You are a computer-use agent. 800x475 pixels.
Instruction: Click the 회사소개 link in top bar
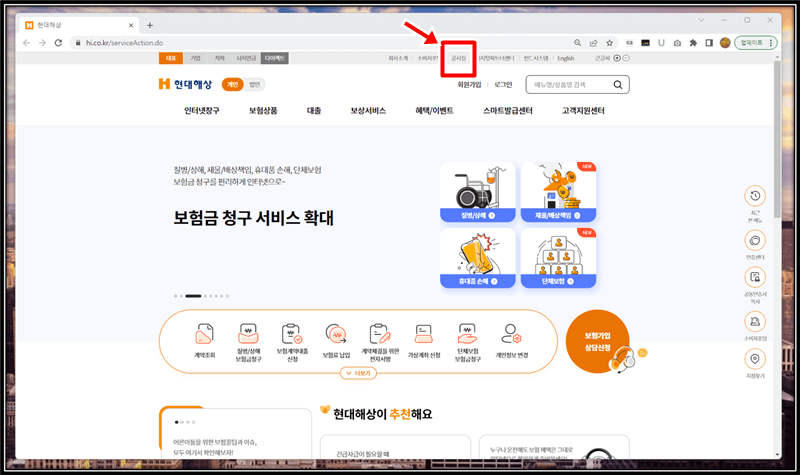coord(398,58)
